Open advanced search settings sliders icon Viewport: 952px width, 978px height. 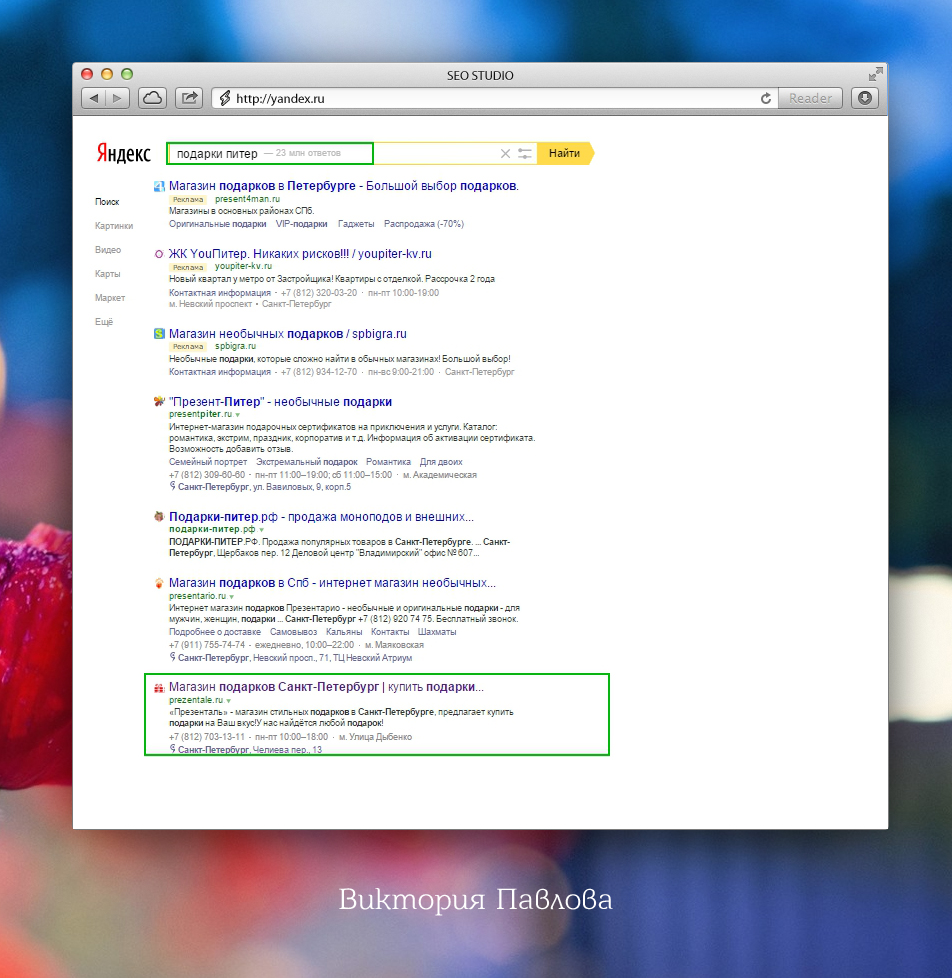pyautogui.click(x=525, y=153)
